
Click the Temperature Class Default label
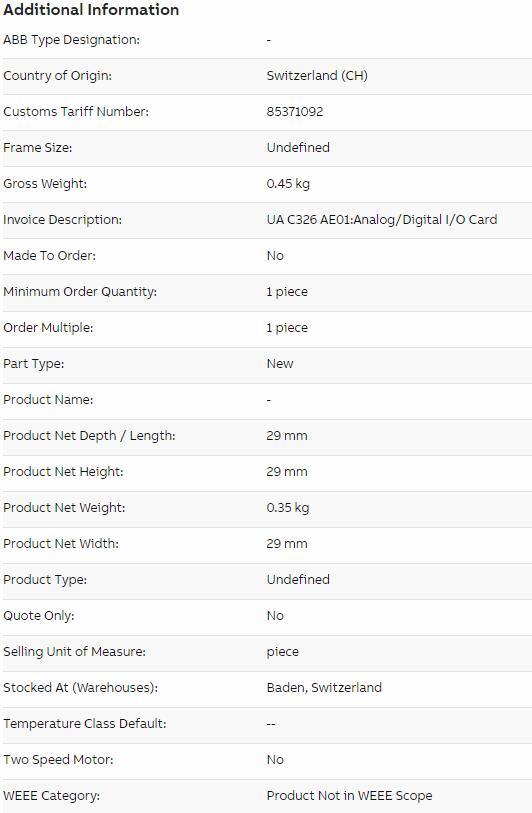coord(85,724)
